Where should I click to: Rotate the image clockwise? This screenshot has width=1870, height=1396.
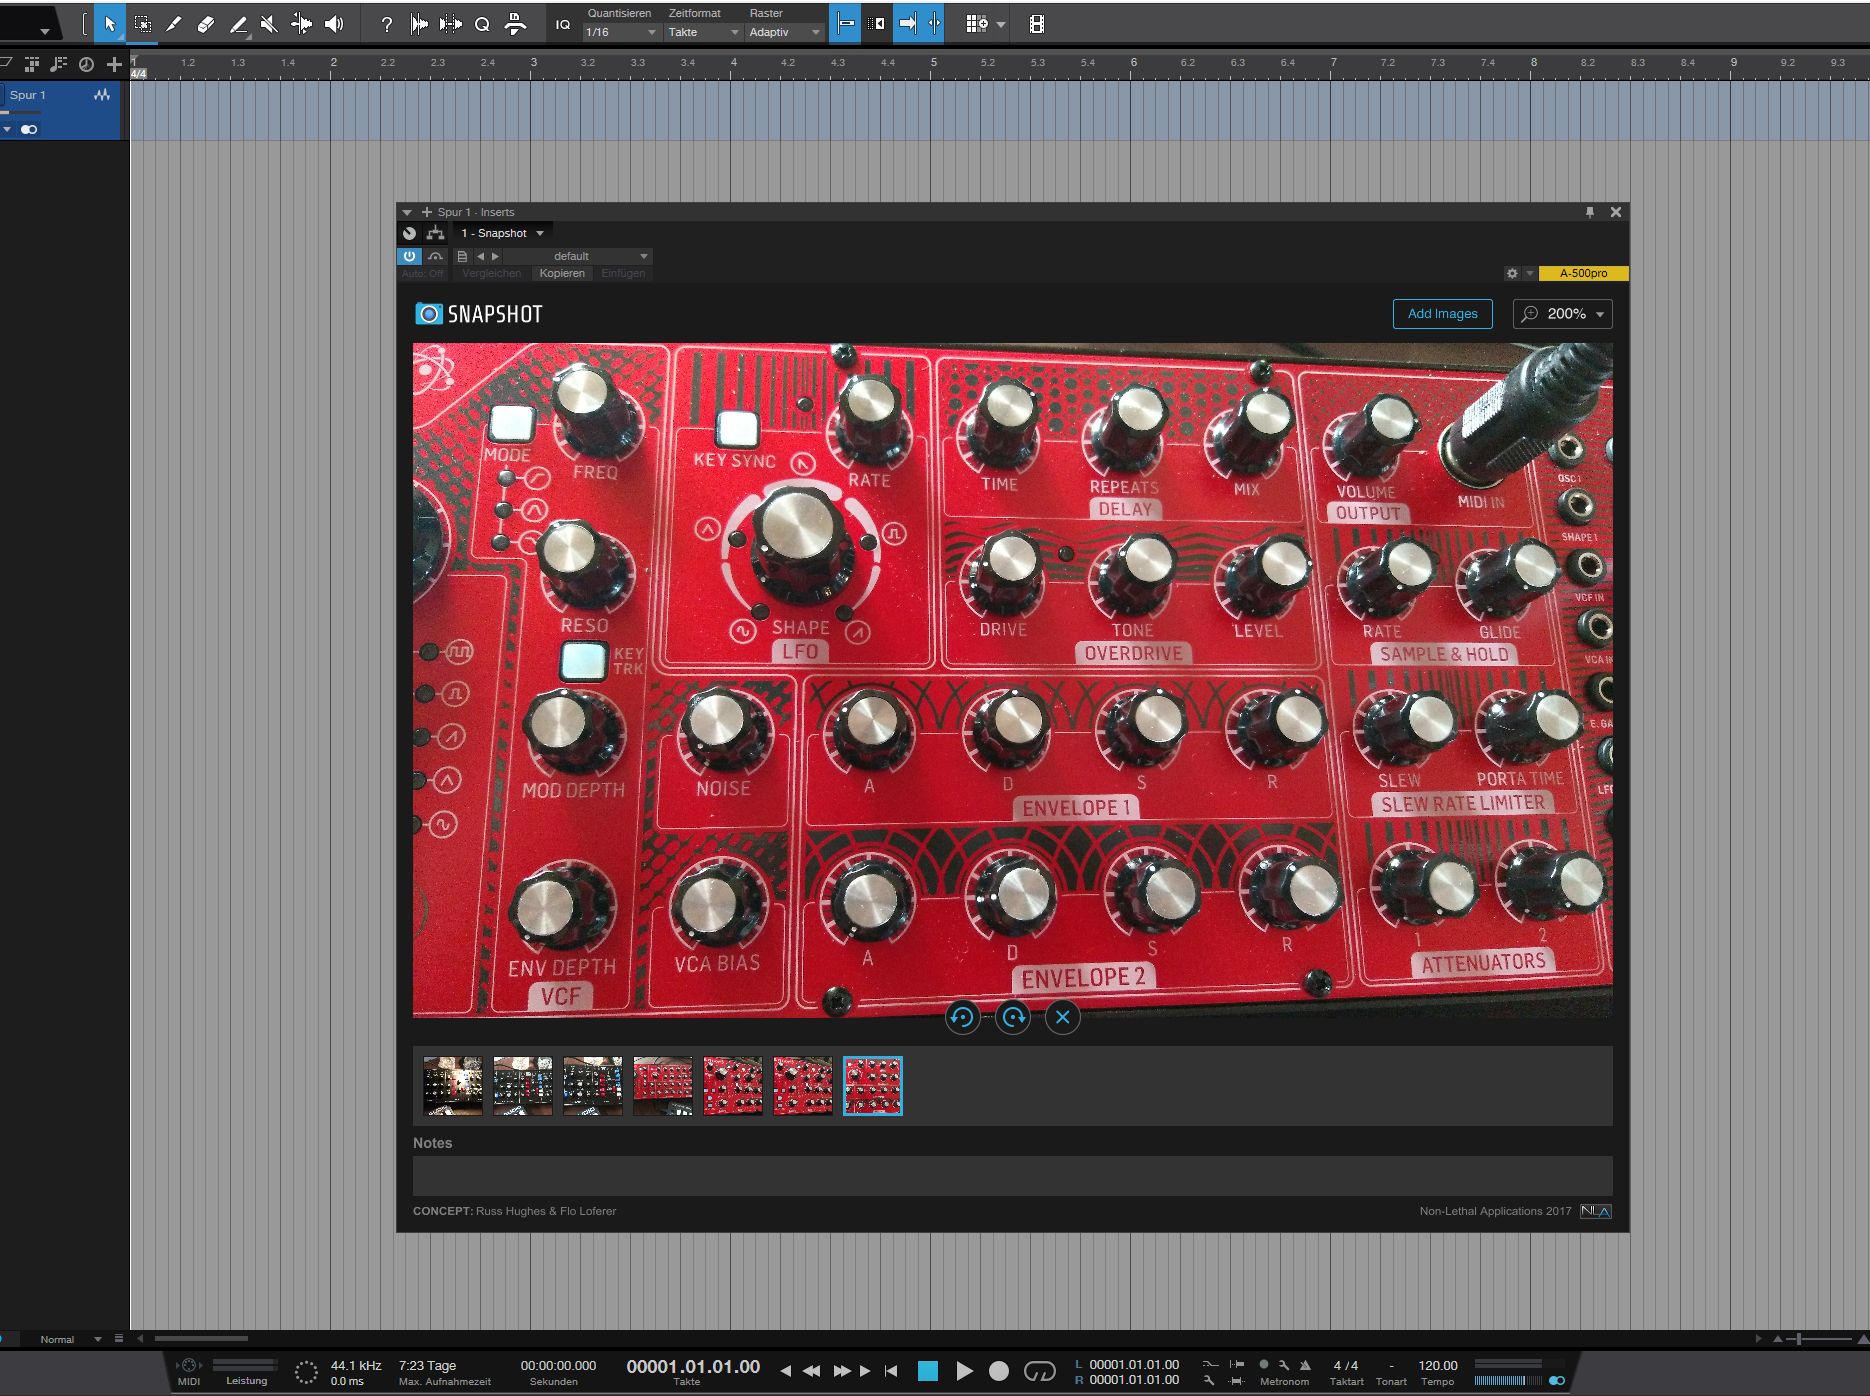pyautogui.click(x=1012, y=1017)
